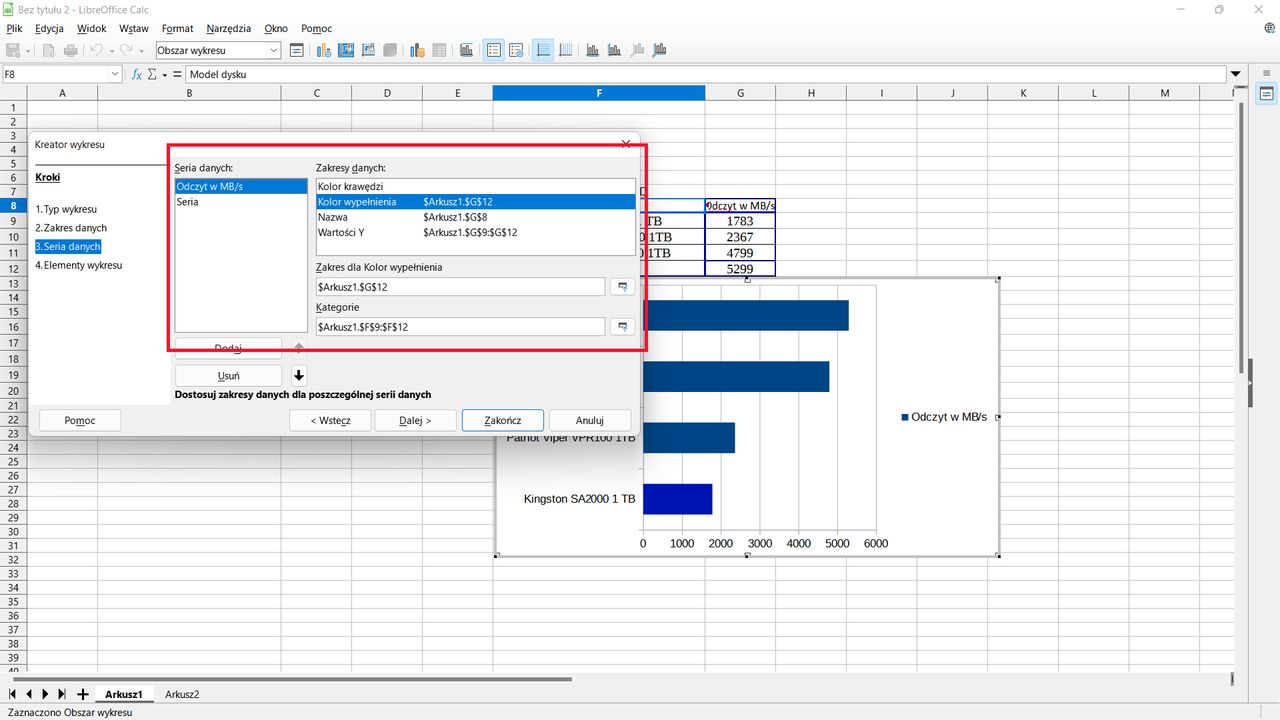Image resolution: width=1280 pixels, height=720 pixels.
Task: Go to previous sheet navigation arrow
Action: (29, 694)
